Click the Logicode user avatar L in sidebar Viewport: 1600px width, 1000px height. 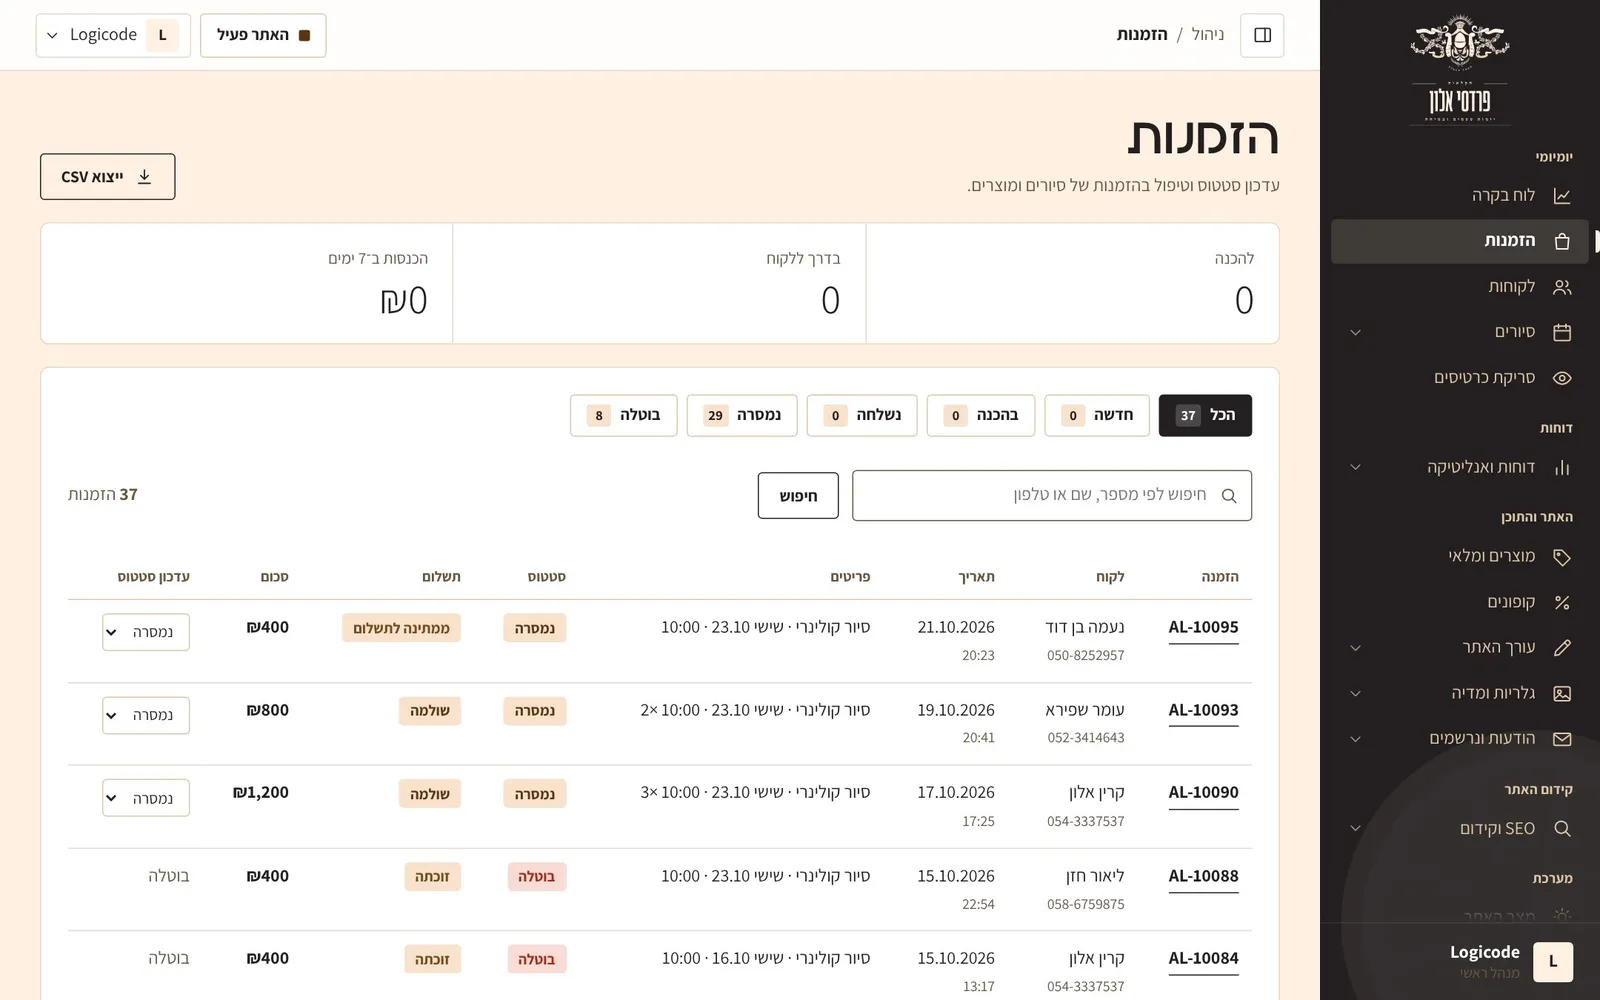tap(1553, 961)
